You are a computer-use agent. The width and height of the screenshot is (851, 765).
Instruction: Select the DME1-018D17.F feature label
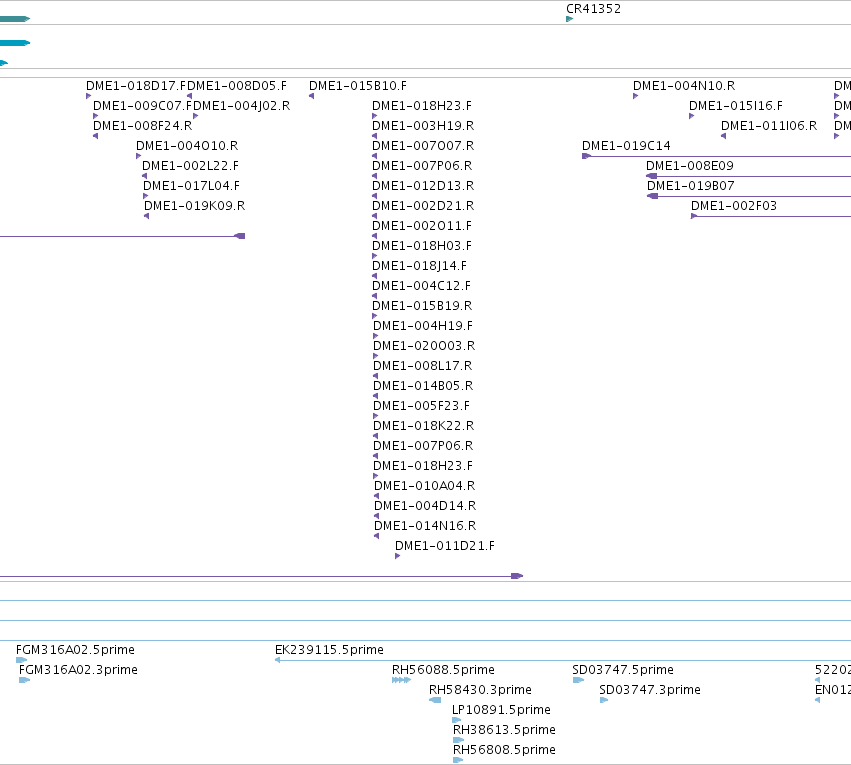point(136,86)
